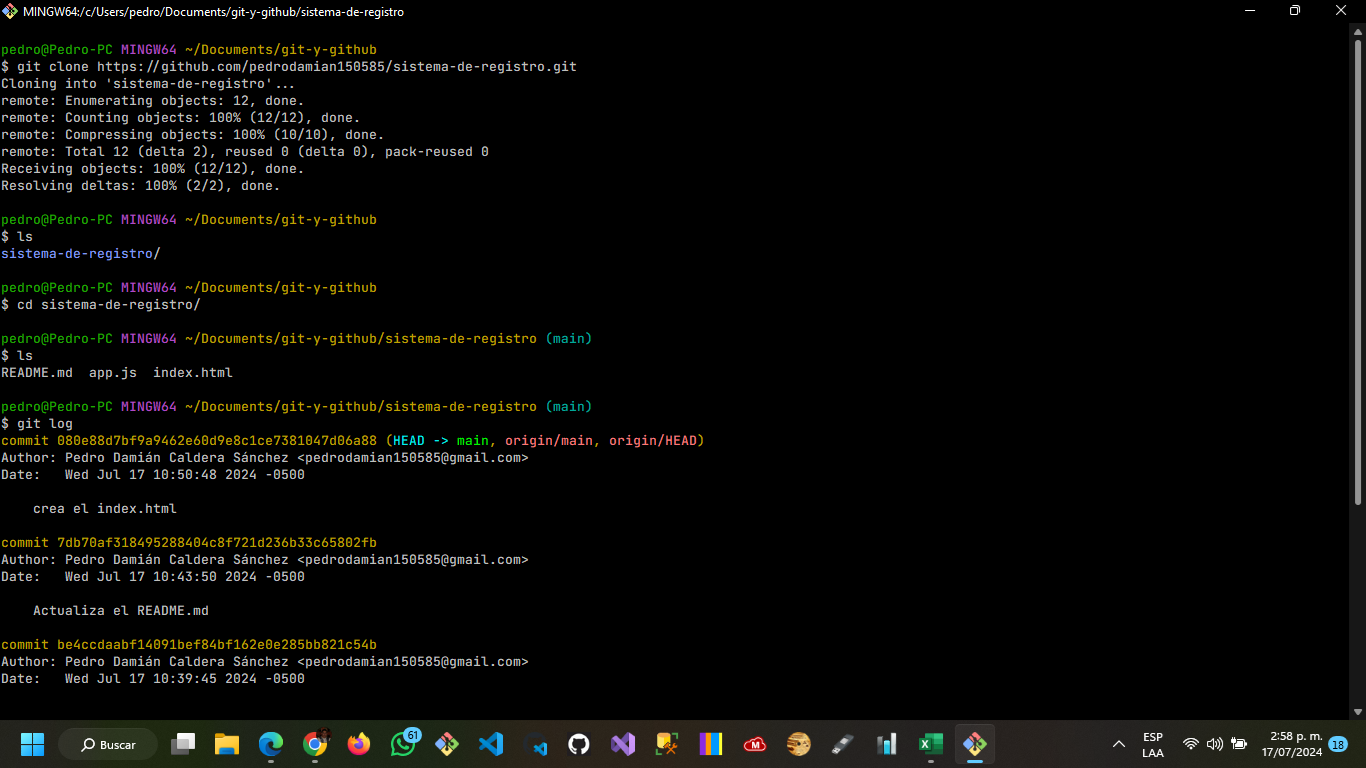1366x768 pixels.
Task: Open the purple-orange-yellow striped app icon
Action: [711, 744]
